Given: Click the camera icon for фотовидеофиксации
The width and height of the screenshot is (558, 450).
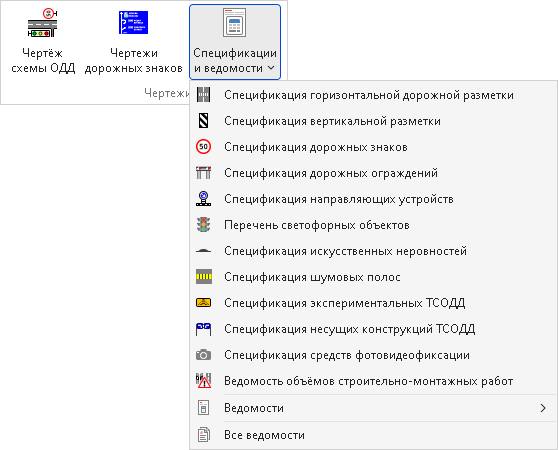Looking at the screenshot, I should point(204,355).
